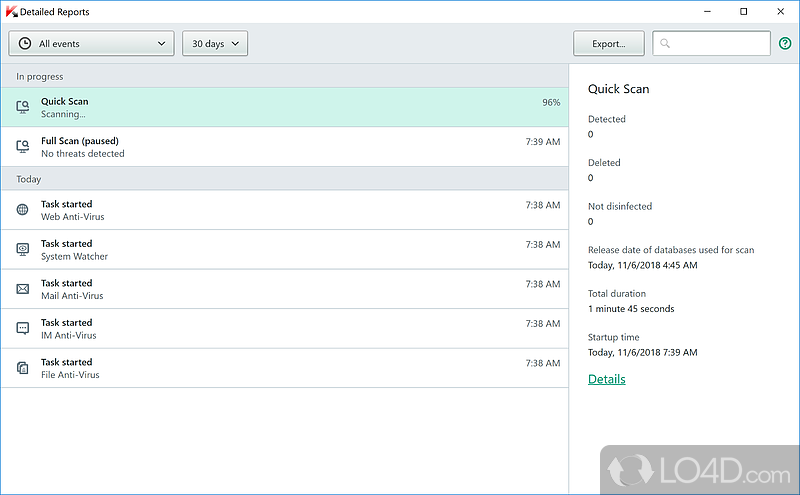Viewport: 800px width, 495px height.
Task: Click the magnifier icon in search box
Action: click(665, 43)
